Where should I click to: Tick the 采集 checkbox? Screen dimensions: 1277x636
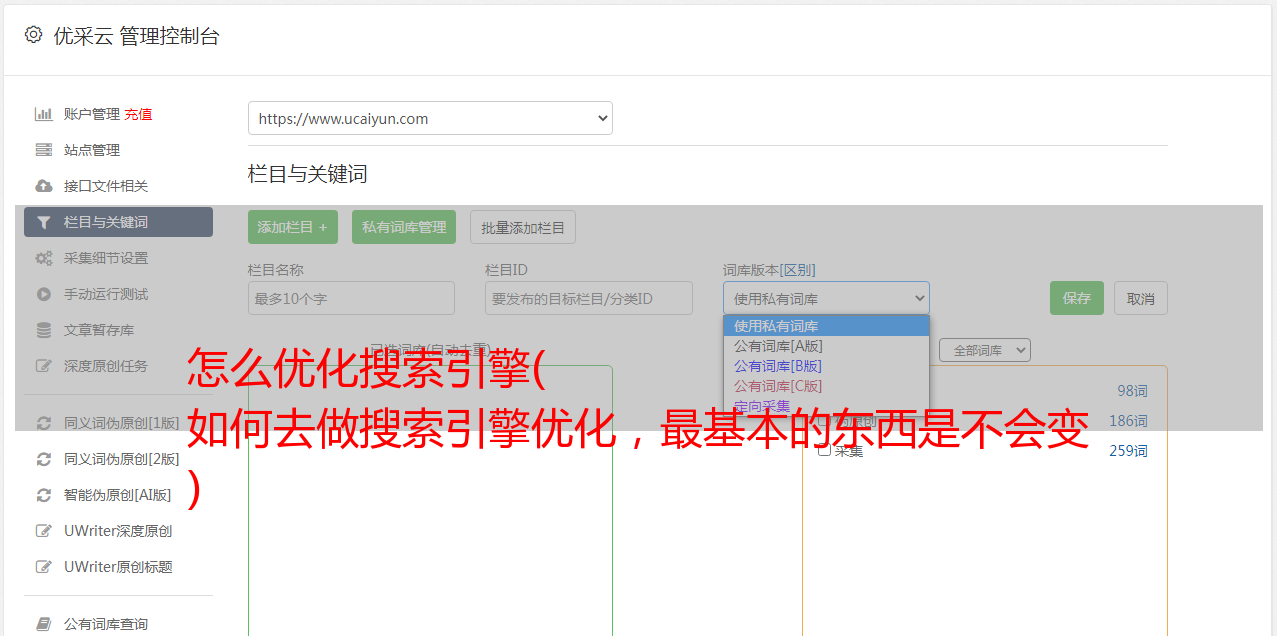pyautogui.click(x=824, y=450)
